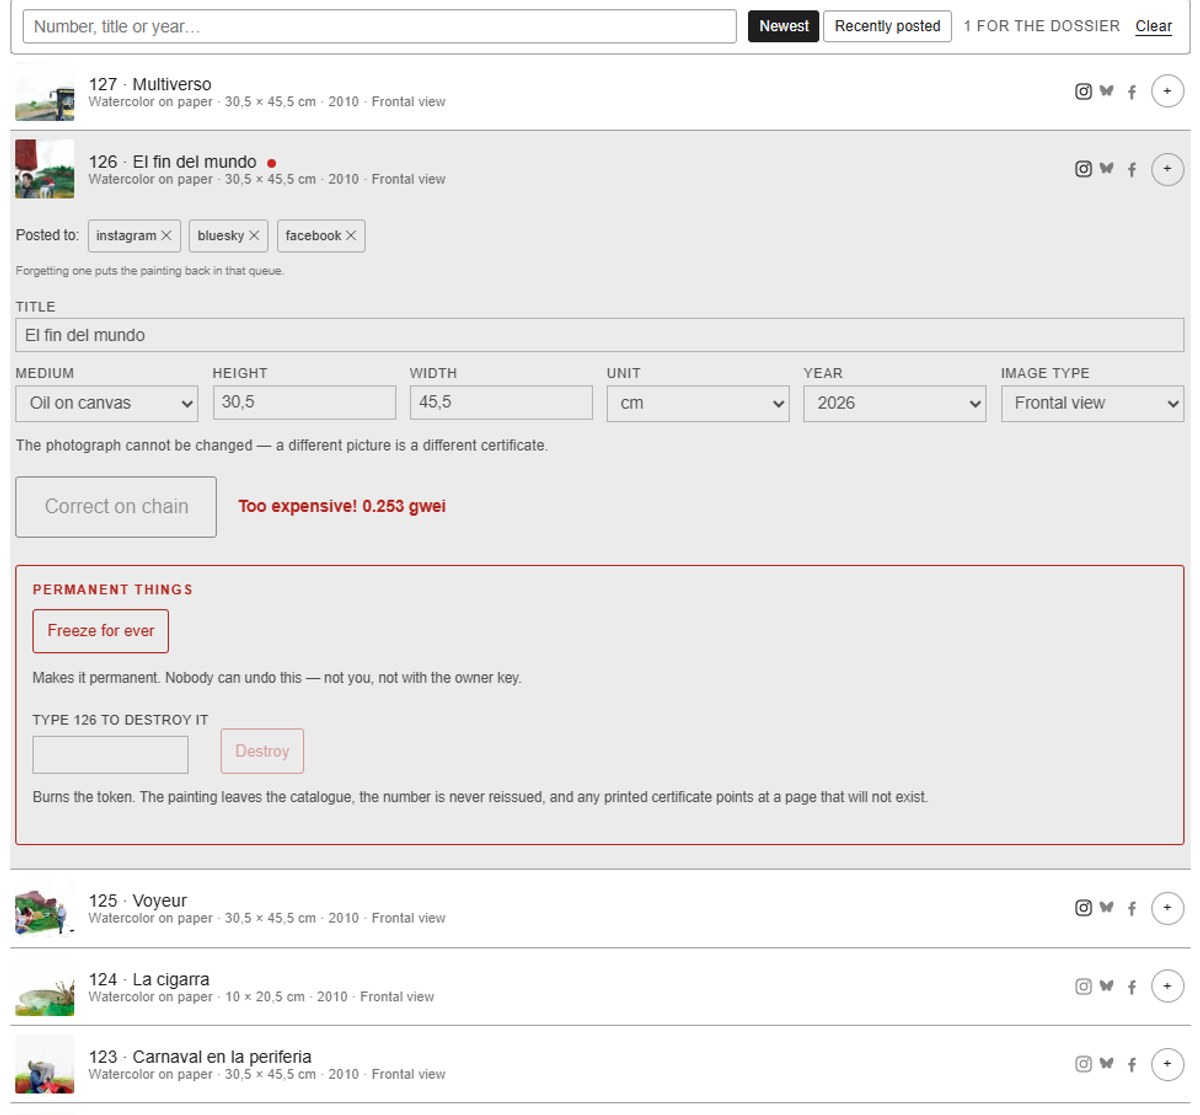1200x1115 pixels.
Task: Click Facebook icon in Multiverso row
Action: pyautogui.click(x=1132, y=92)
